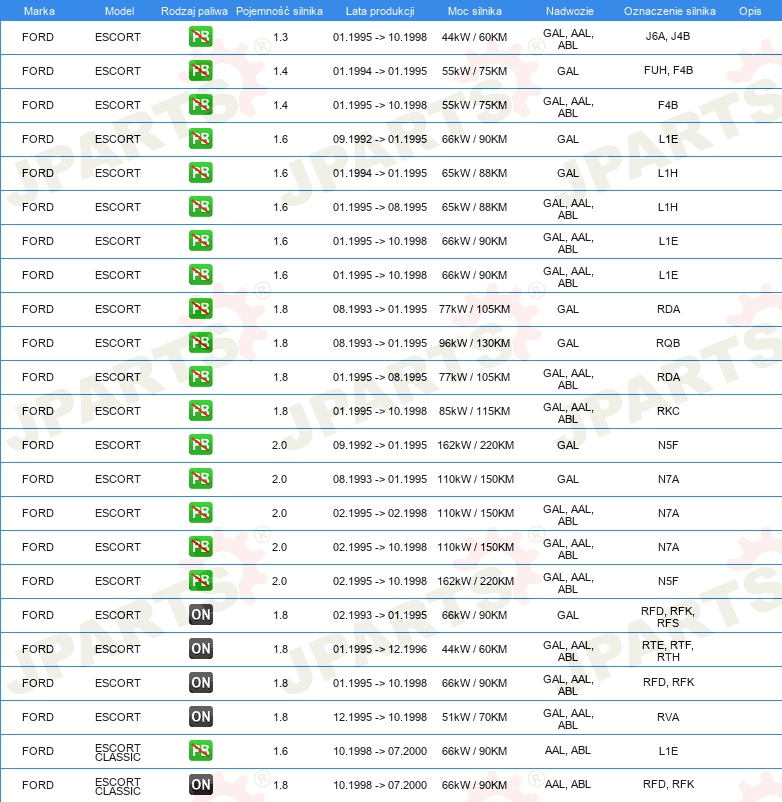Click the diesel ON icon in the Escort Classic RFD, RFK row

point(200,785)
